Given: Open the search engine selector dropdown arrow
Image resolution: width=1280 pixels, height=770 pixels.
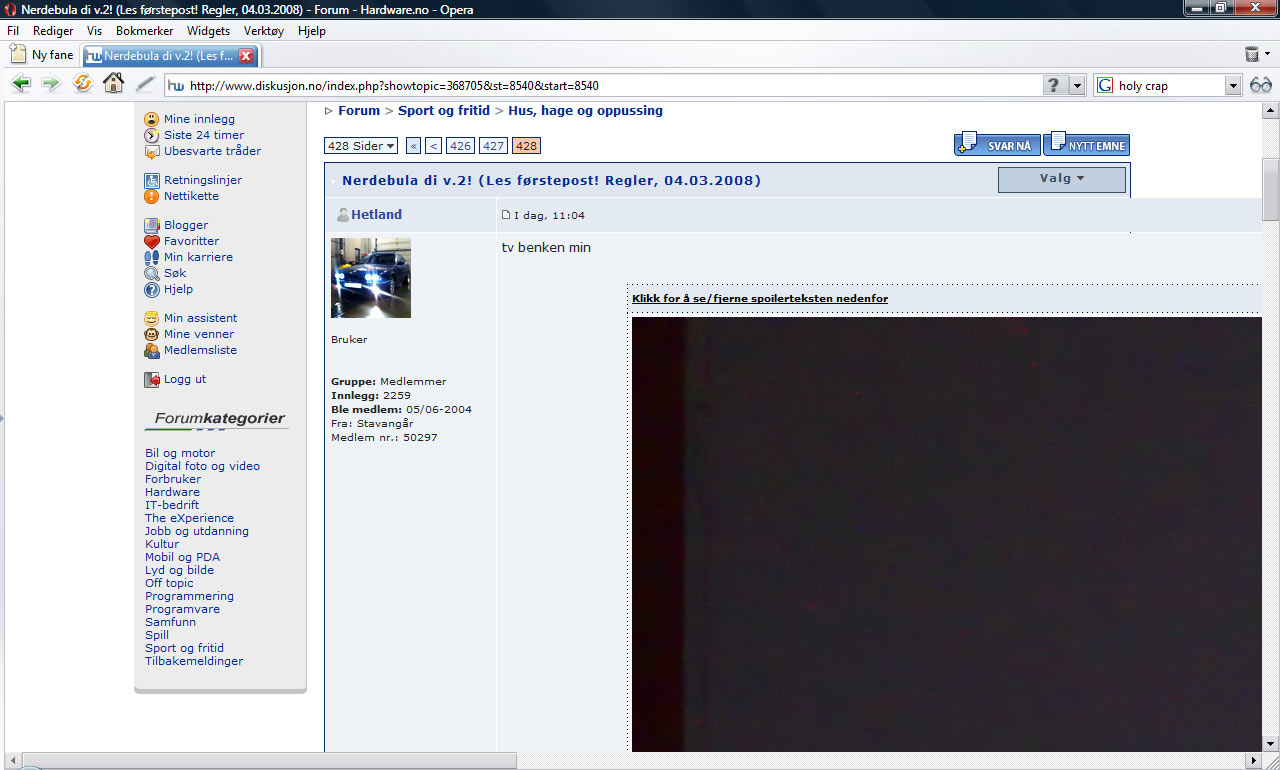Looking at the screenshot, I should point(1233,86).
